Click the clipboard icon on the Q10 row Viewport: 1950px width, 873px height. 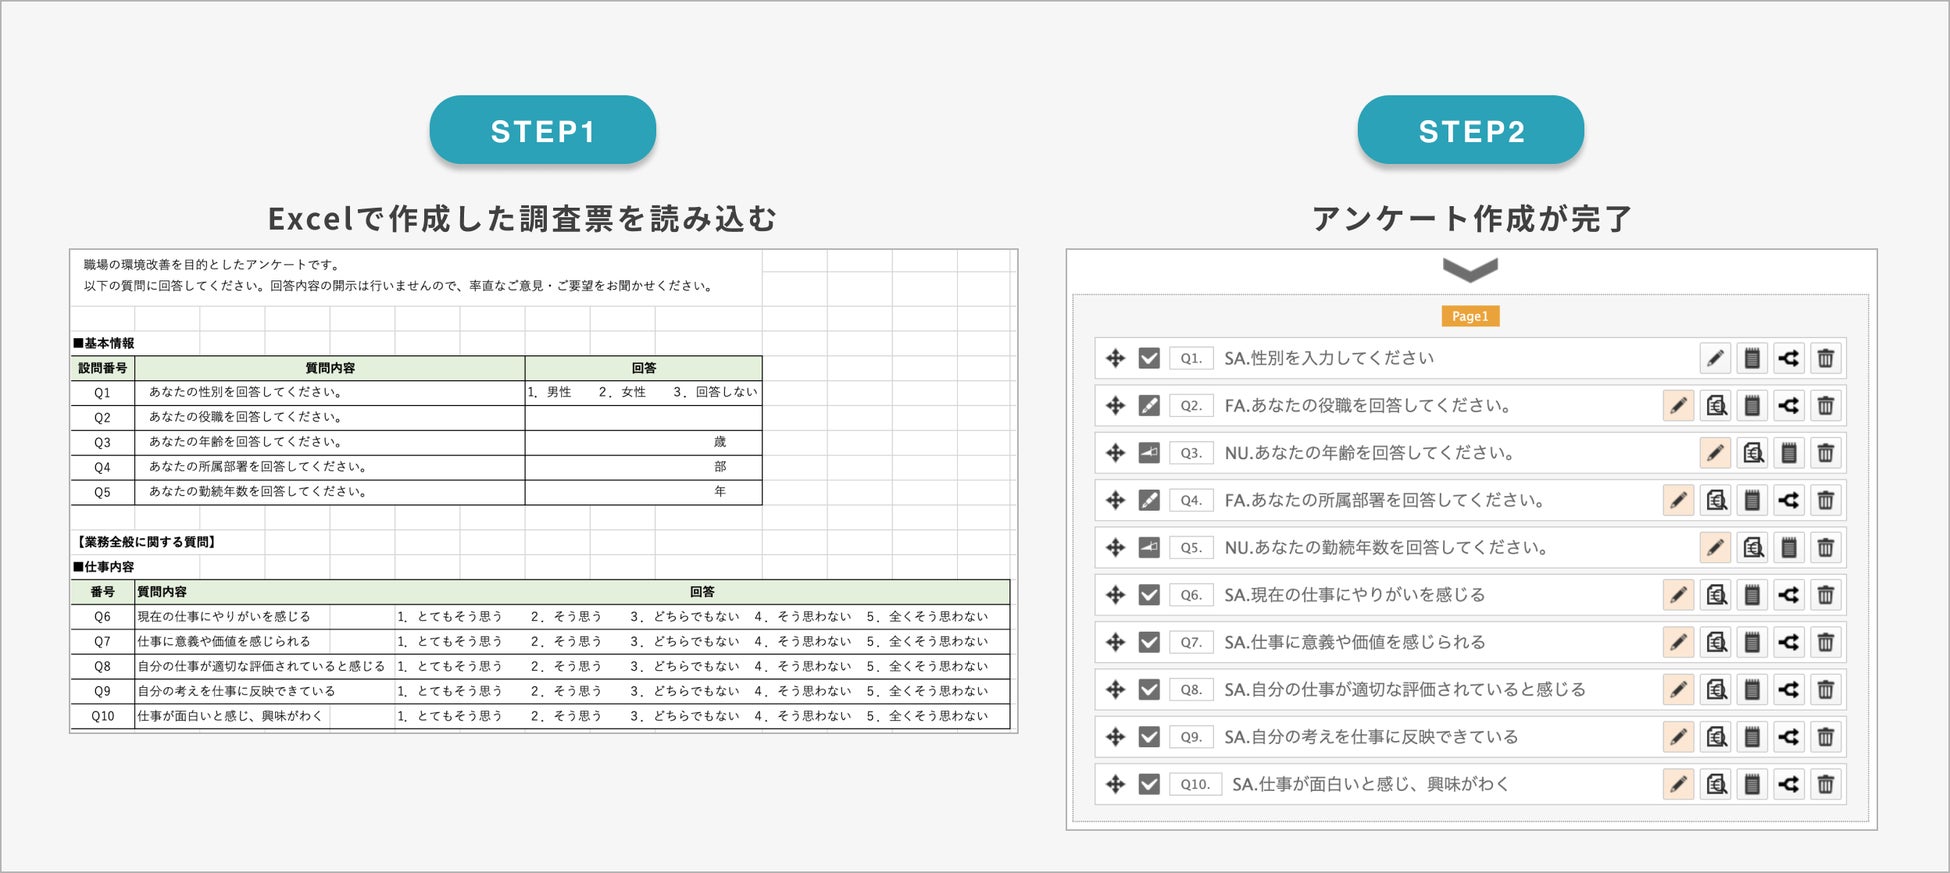(x=1752, y=784)
